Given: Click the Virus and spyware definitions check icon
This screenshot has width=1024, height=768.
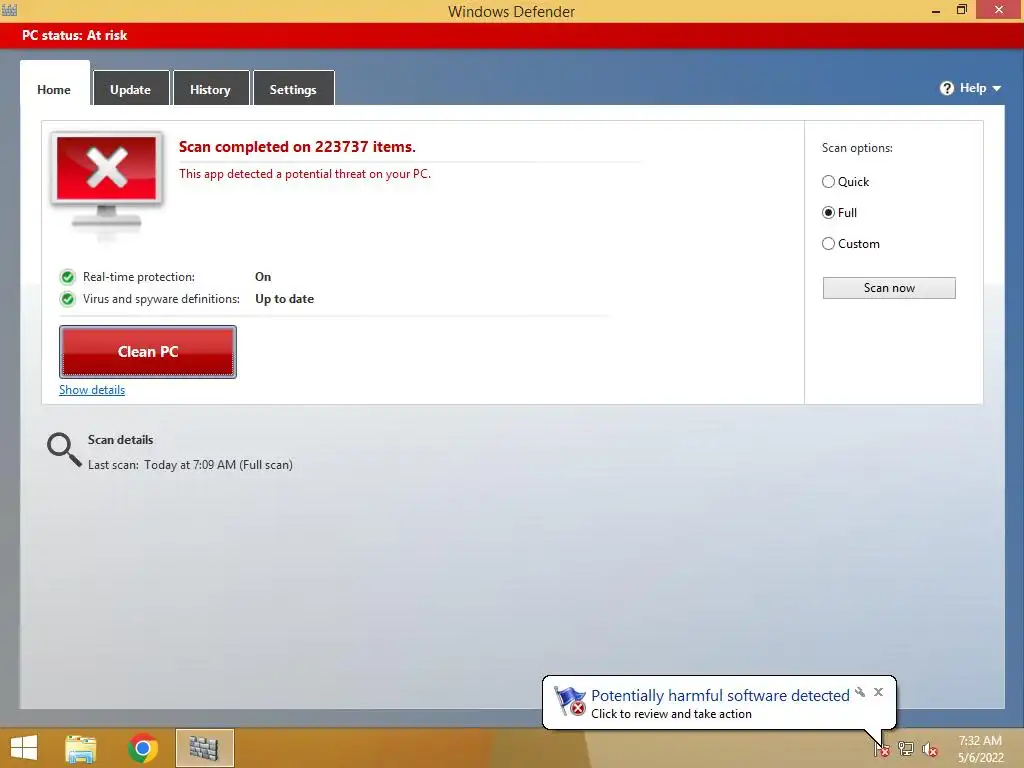Looking at the screenshot, I should (x=67, y=299).
